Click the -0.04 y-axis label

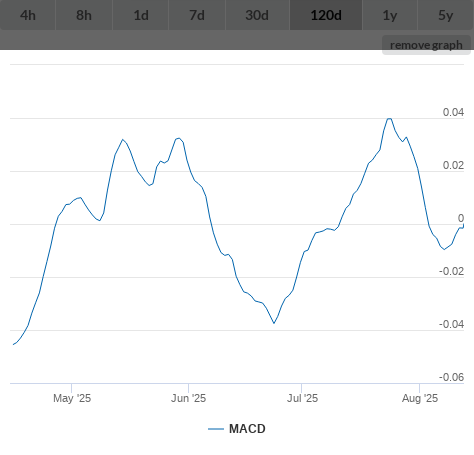pyautogui.click(x=451, y=324)
